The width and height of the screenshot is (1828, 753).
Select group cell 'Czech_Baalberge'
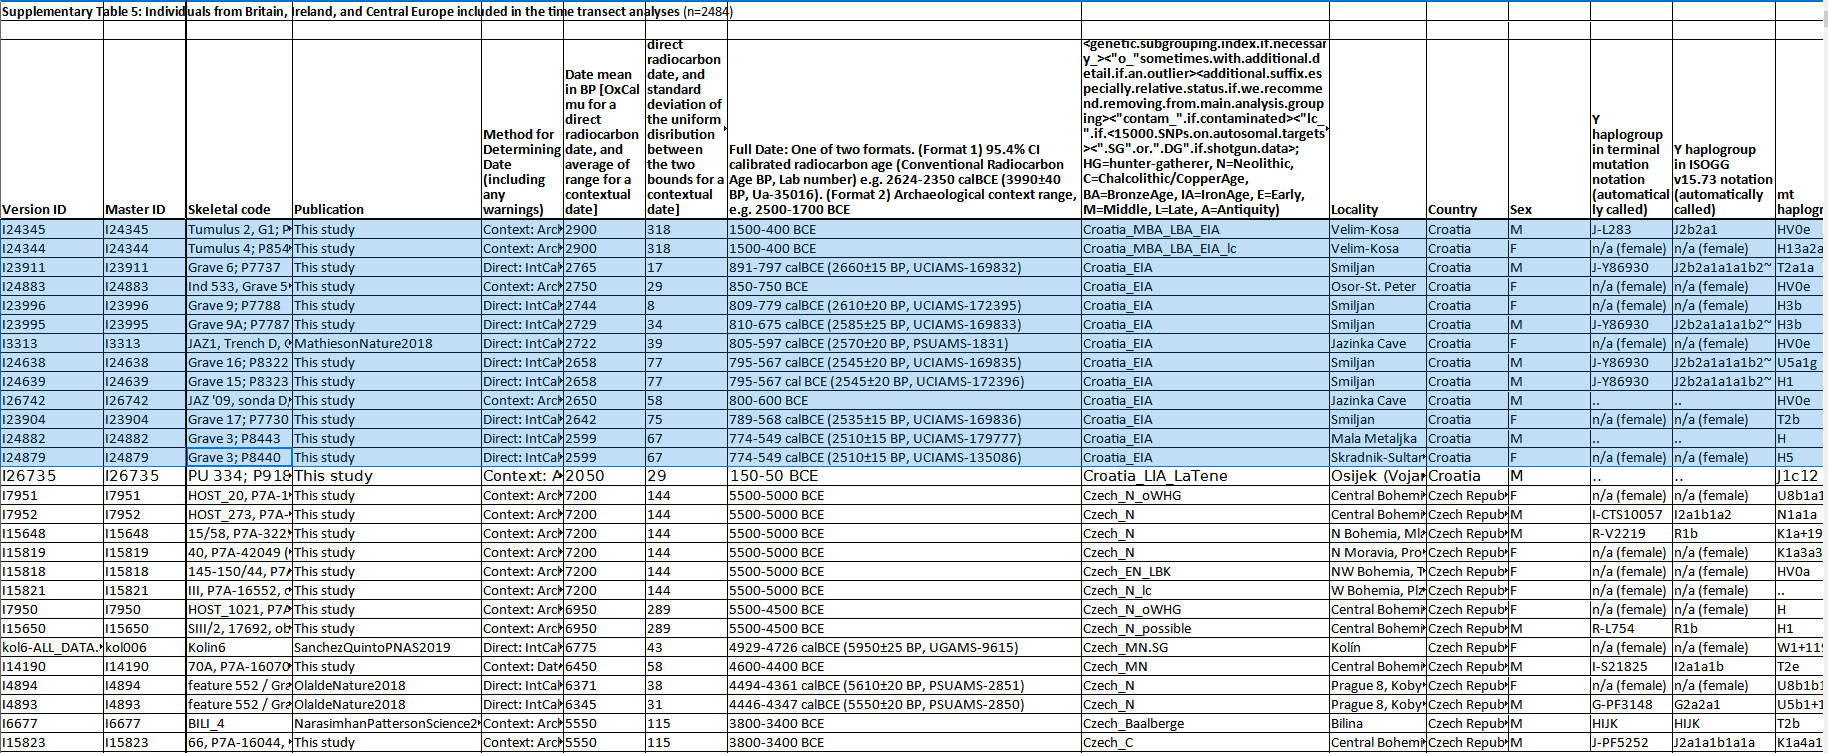pyautogui.click(x=1205, y=724)
